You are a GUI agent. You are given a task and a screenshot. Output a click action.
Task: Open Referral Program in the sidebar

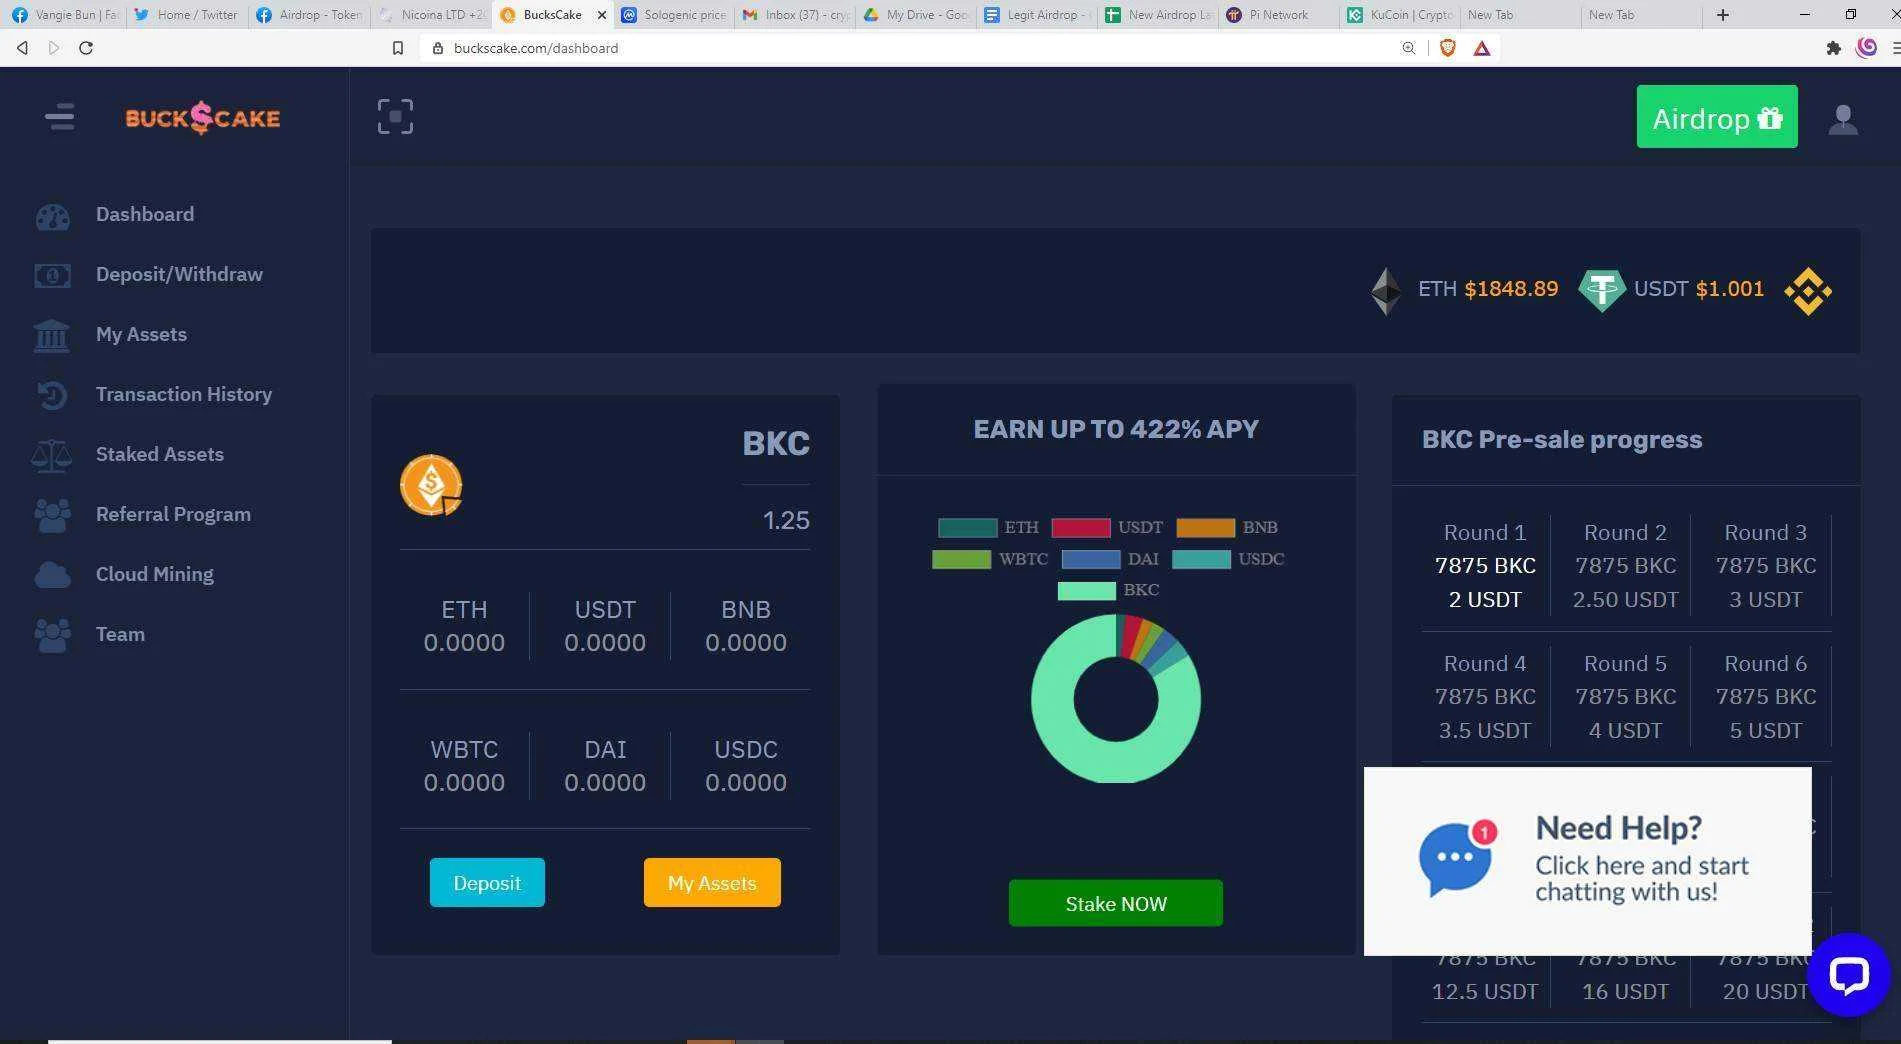[x=173, y=515]
